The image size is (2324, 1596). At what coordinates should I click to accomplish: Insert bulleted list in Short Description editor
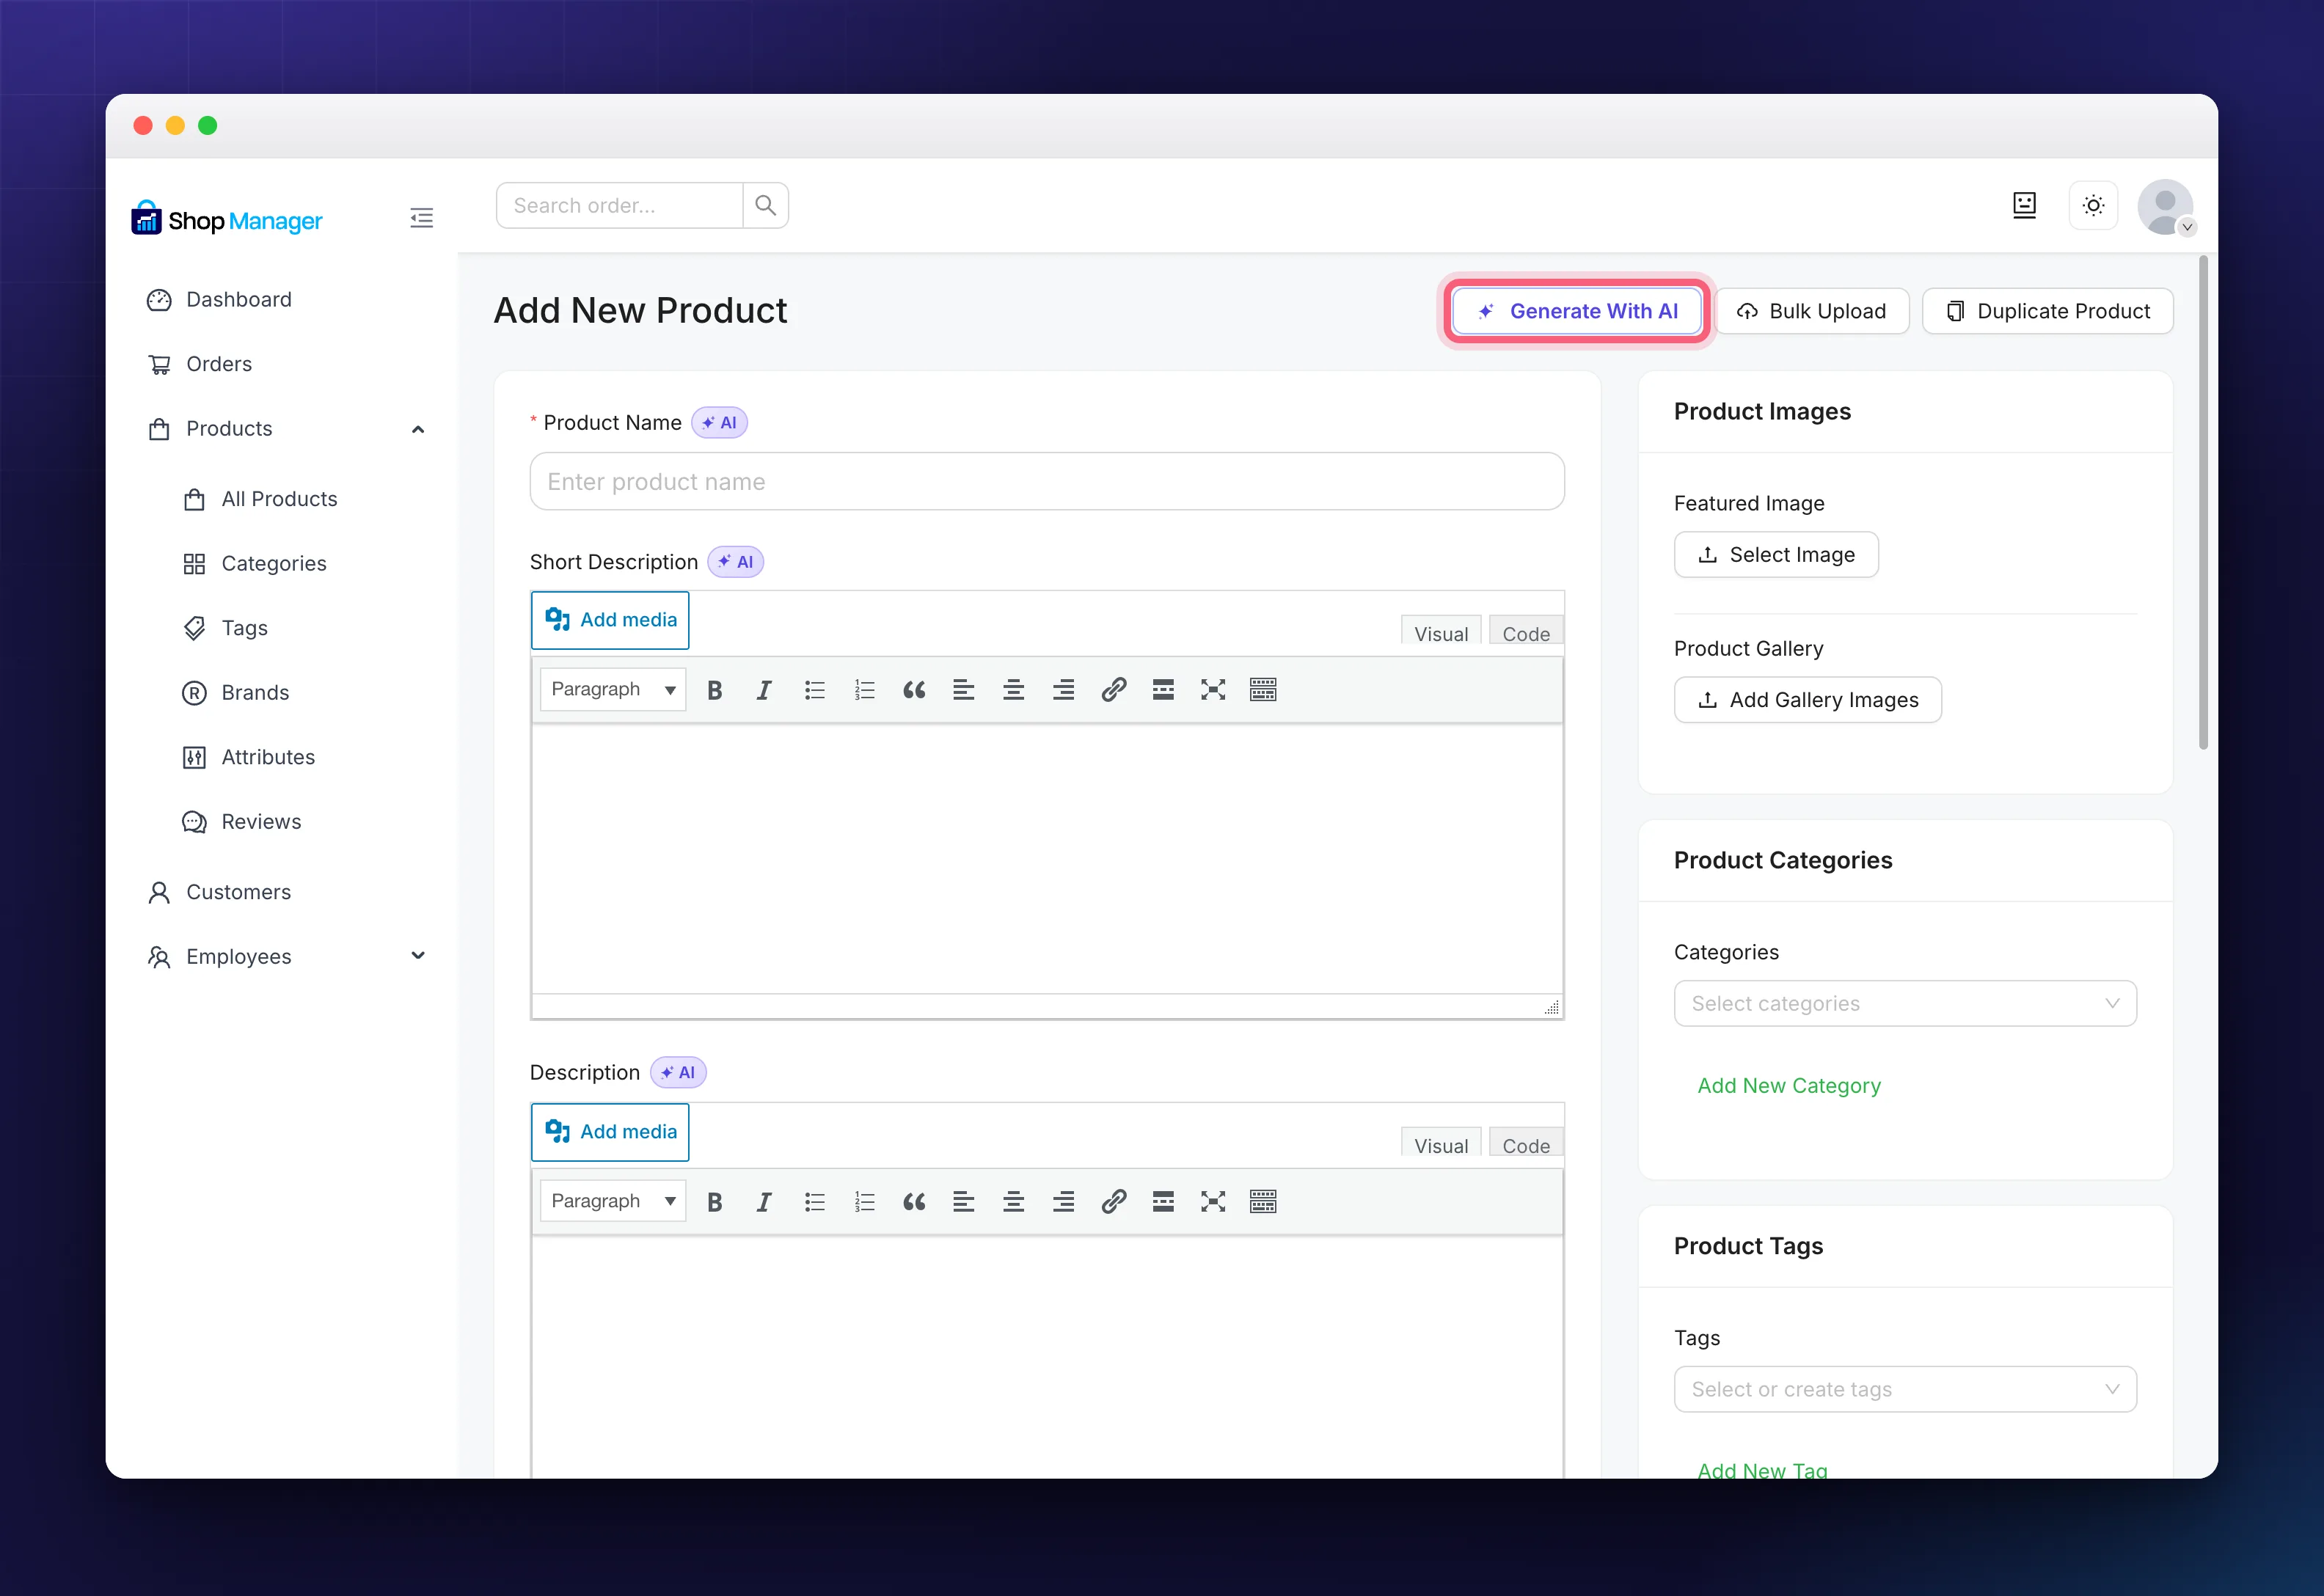pos(814,690)
